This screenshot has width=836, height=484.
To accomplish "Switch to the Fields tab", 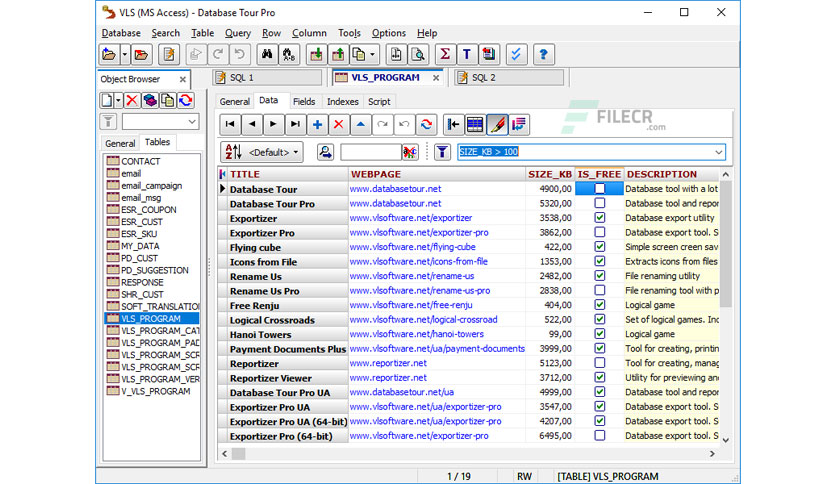I will (304, 101).
